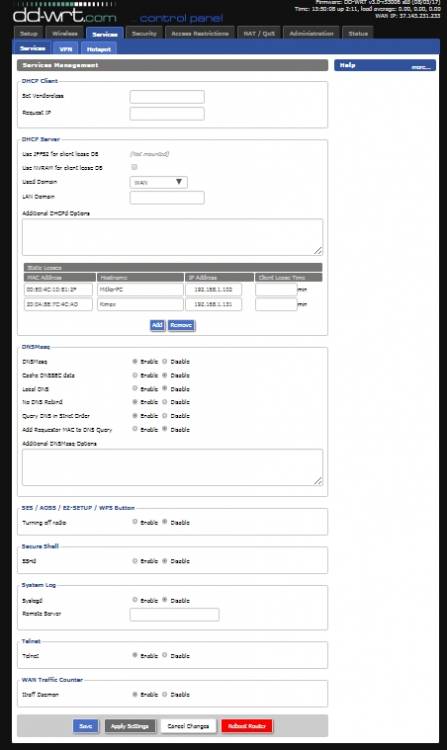The width and height of the screenshot is (447, 750).
Task: Click the second static lease hostname field
Action: click(x=140, y=304)
